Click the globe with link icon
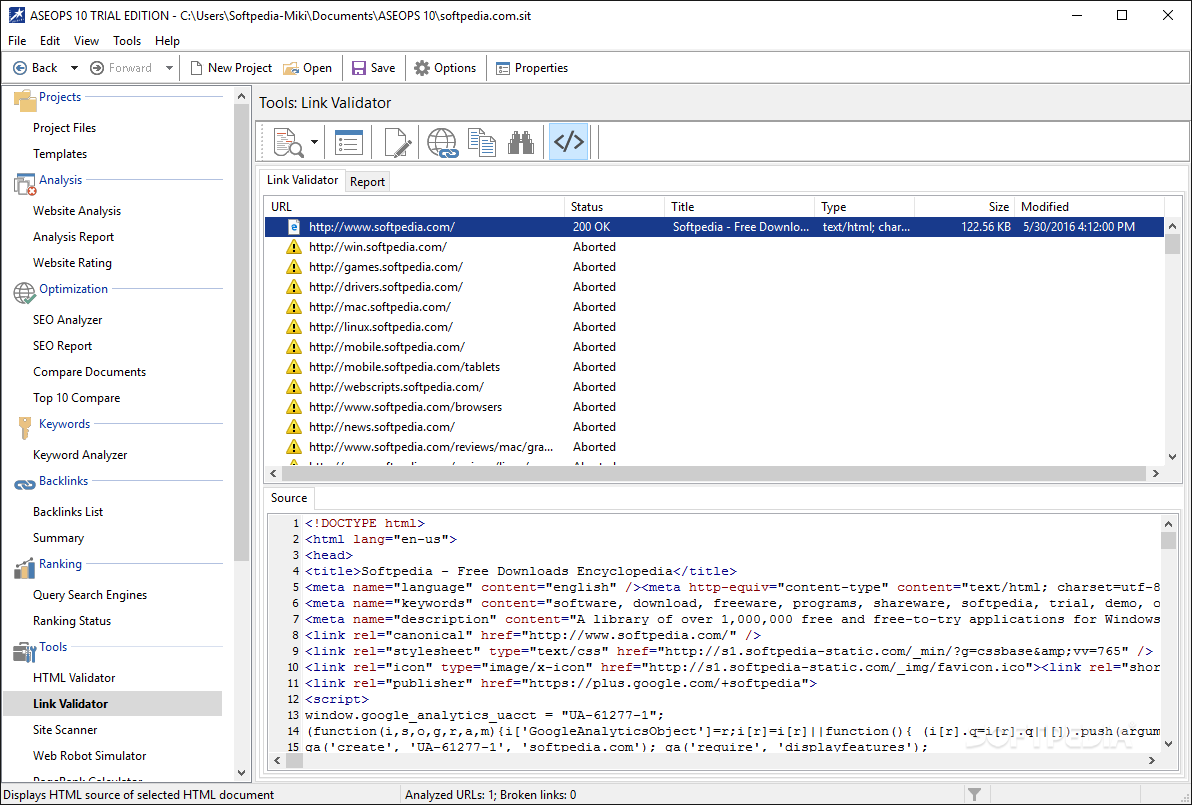The image size is (1192, 805). pyautogui.click(x=442, y=142)
